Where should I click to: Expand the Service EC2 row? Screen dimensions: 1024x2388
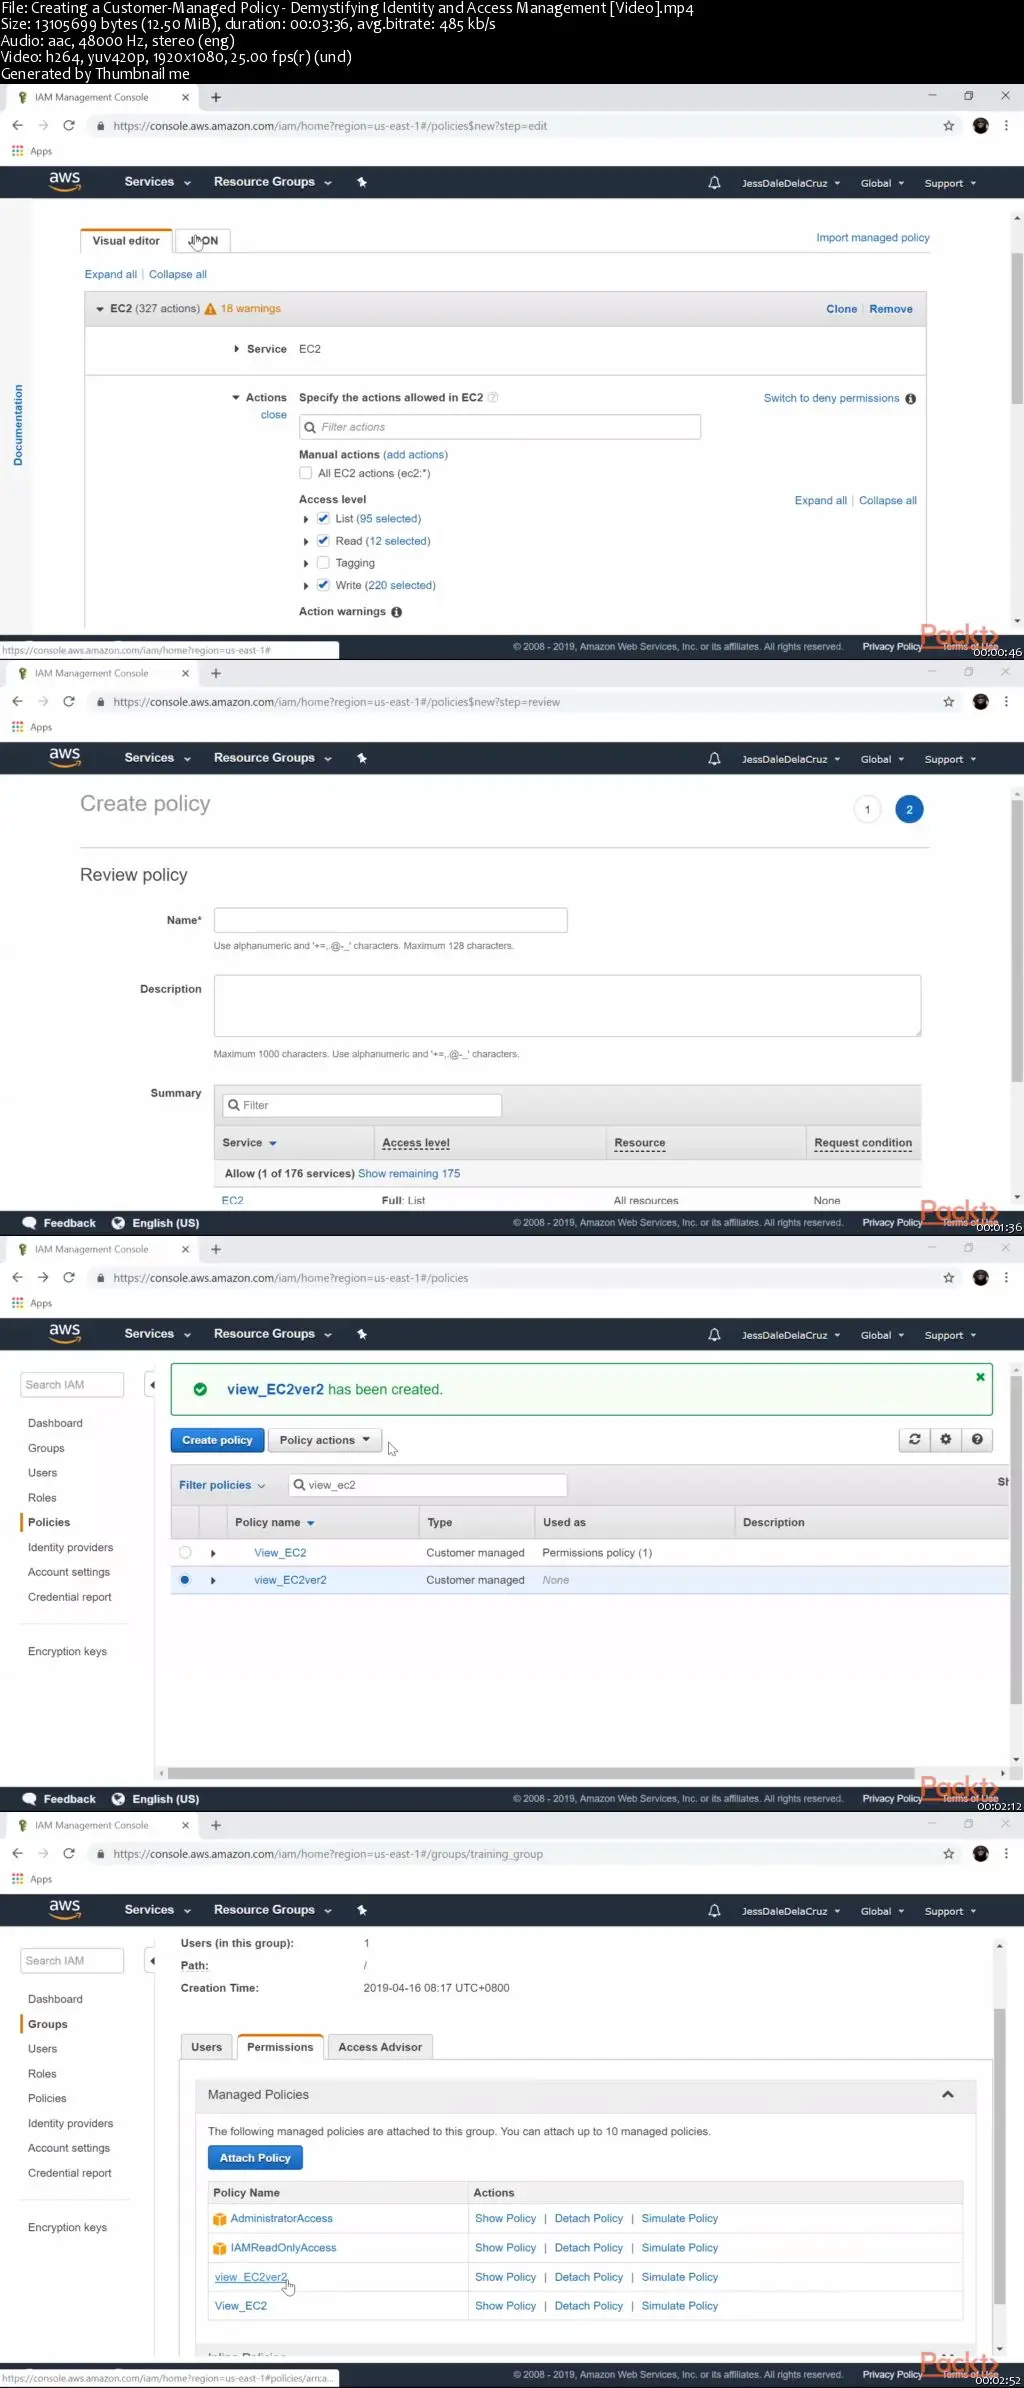click(237, 349)
